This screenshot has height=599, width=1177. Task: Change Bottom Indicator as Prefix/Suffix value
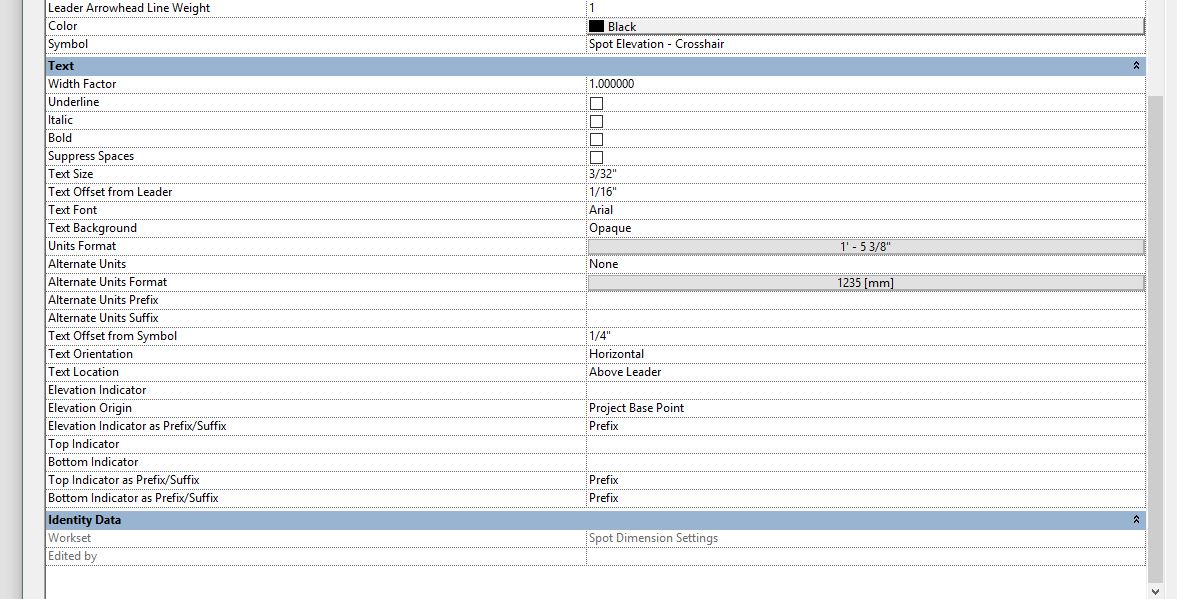coord(865,498)
